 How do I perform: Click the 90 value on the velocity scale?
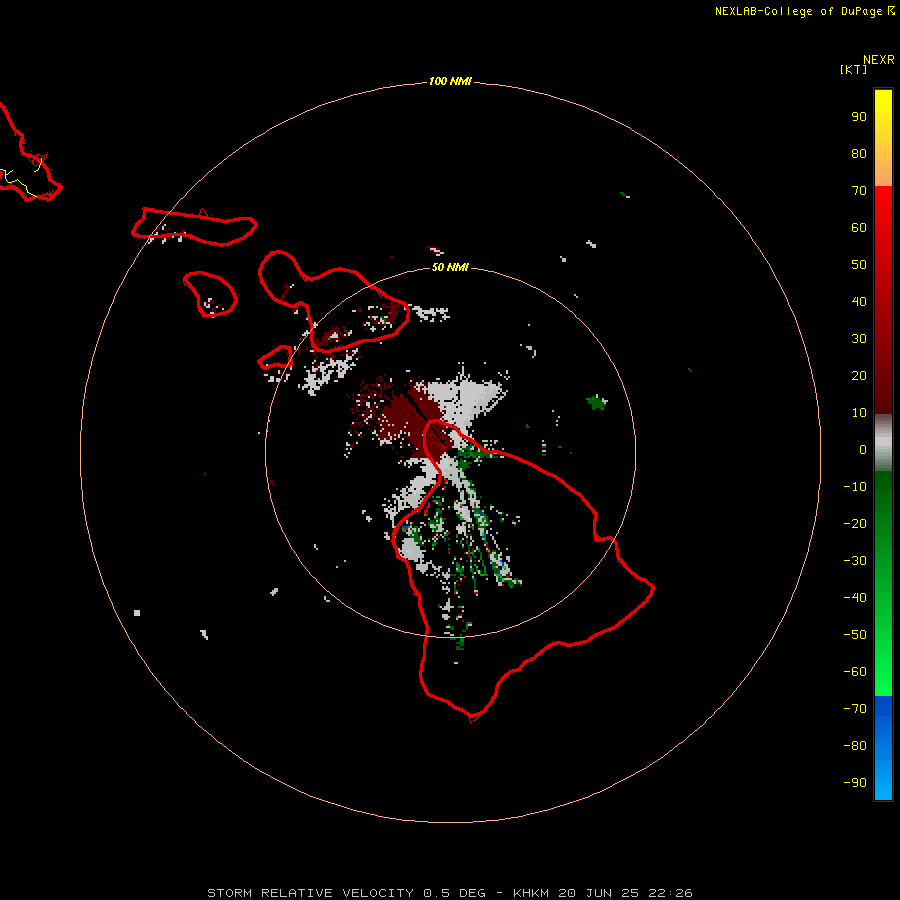pos(859,117)
